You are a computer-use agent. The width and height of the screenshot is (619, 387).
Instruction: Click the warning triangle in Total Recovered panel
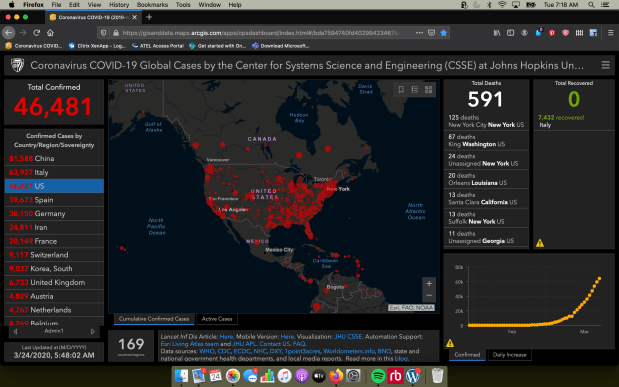(x=540, y=243)
